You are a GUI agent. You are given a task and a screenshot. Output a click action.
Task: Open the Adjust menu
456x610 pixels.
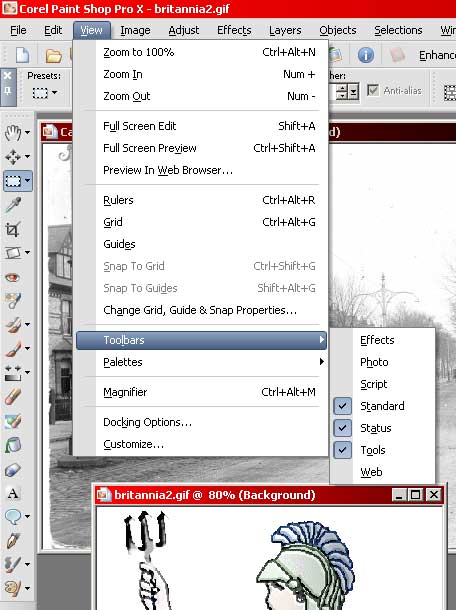(x=184, y=30)
